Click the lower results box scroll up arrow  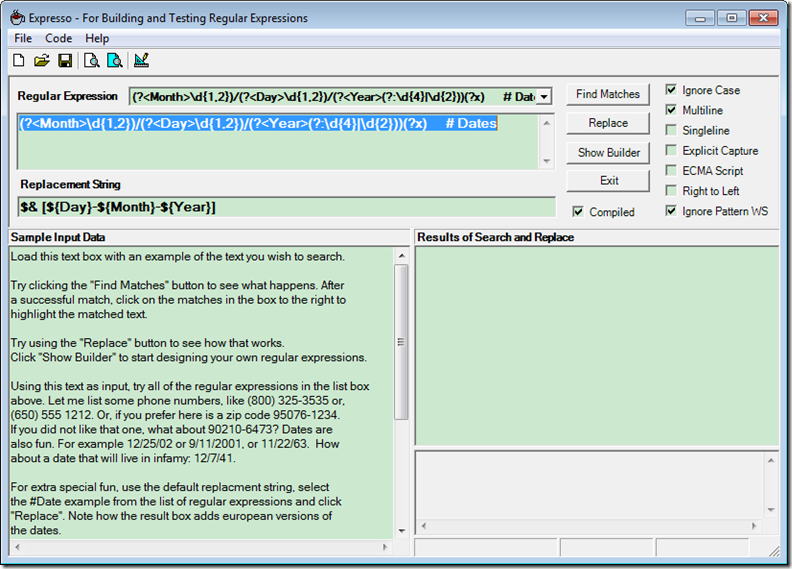tap(771, 460)
